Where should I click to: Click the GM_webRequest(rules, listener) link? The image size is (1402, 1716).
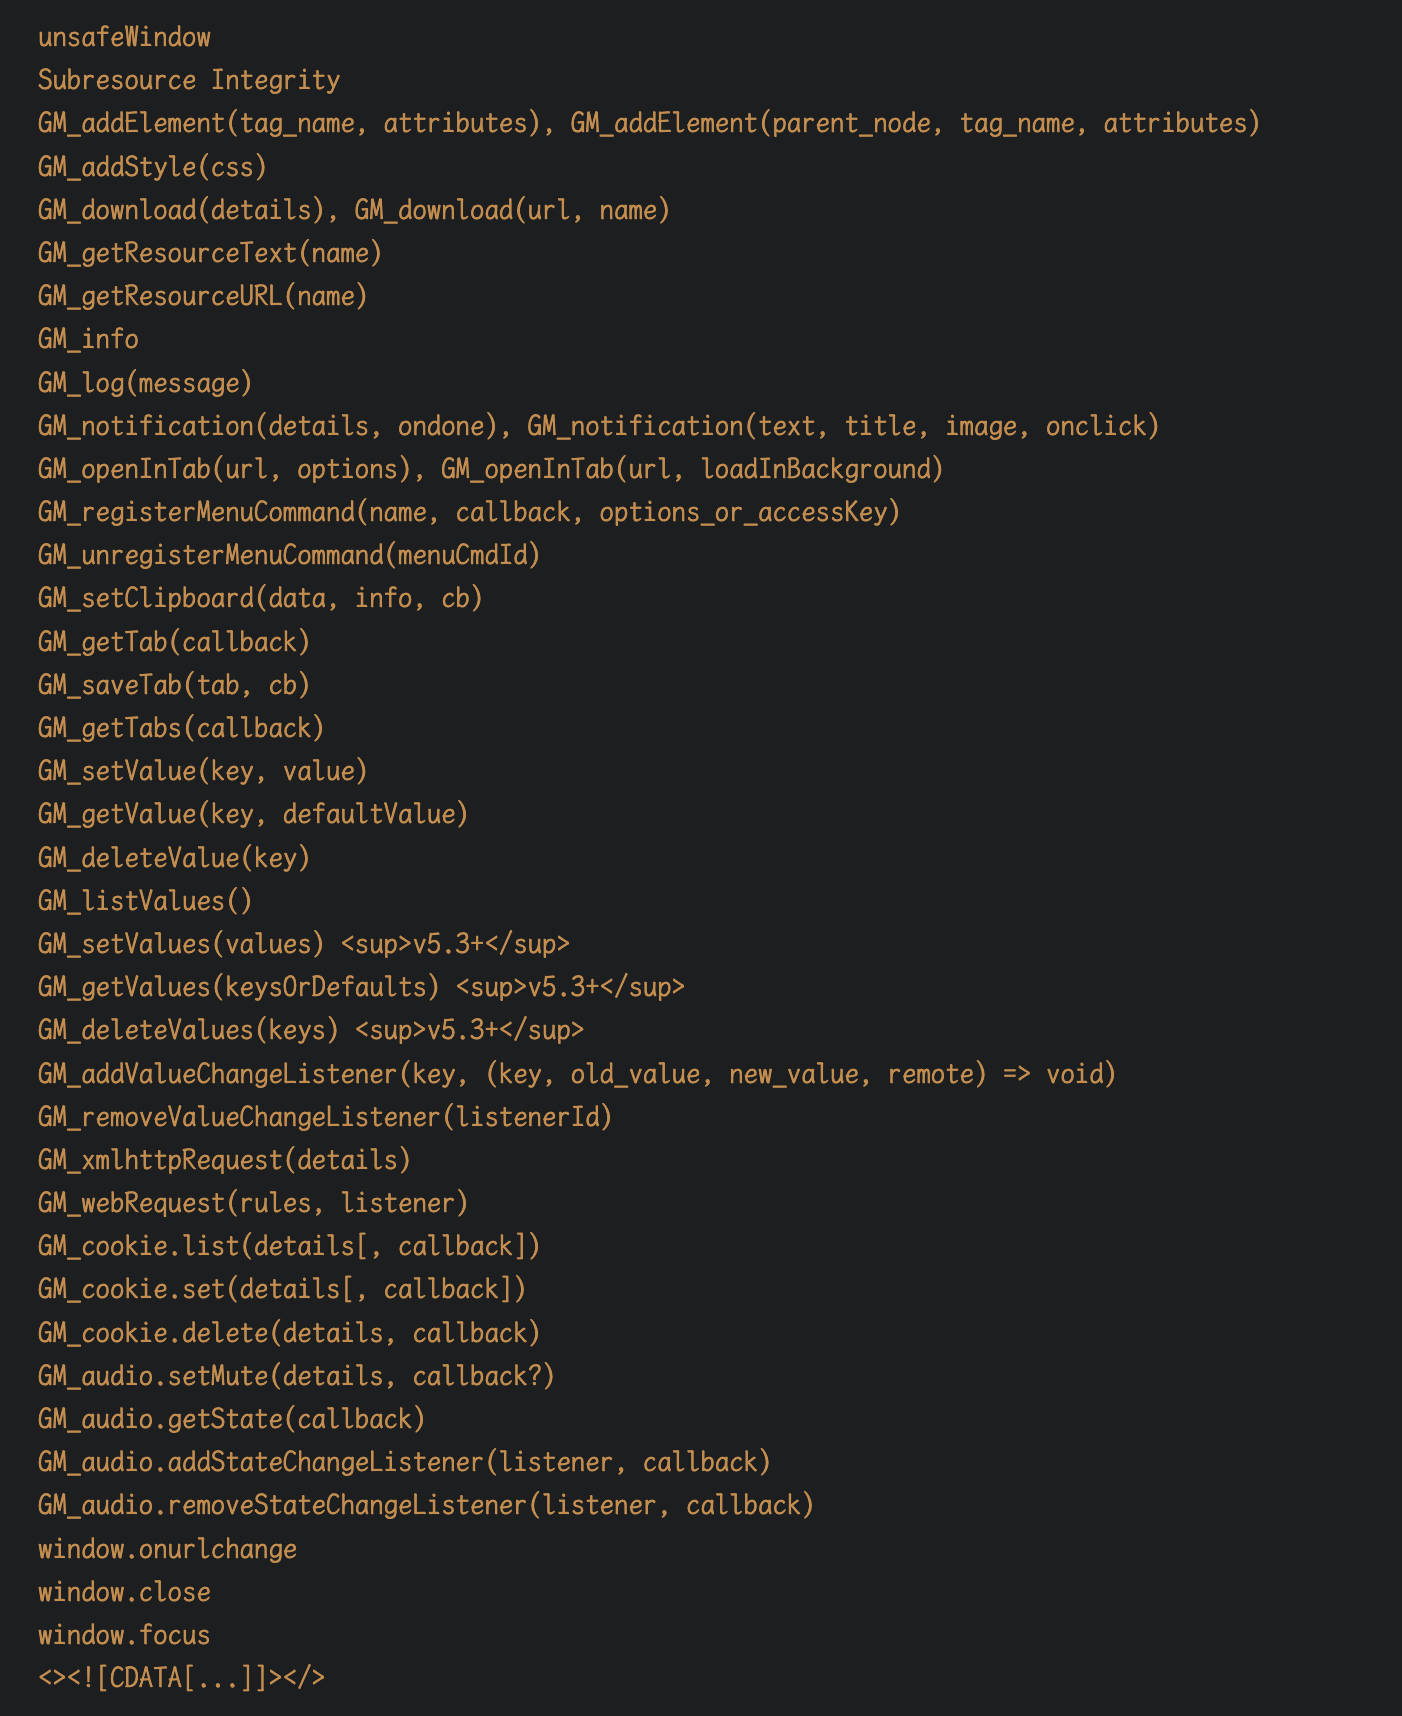click(x=253, y=1204)
